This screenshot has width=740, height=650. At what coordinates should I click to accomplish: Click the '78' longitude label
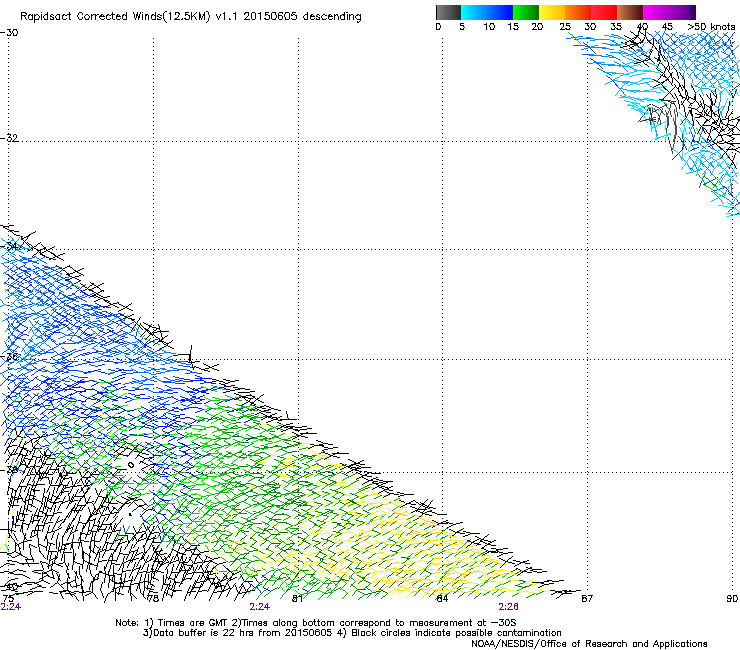tap(152, 599)
